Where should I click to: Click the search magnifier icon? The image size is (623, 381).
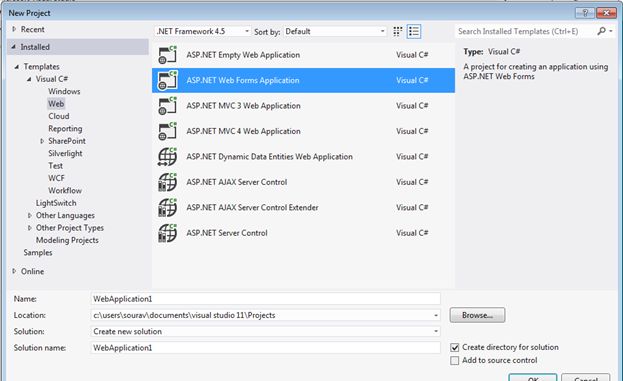602,31
